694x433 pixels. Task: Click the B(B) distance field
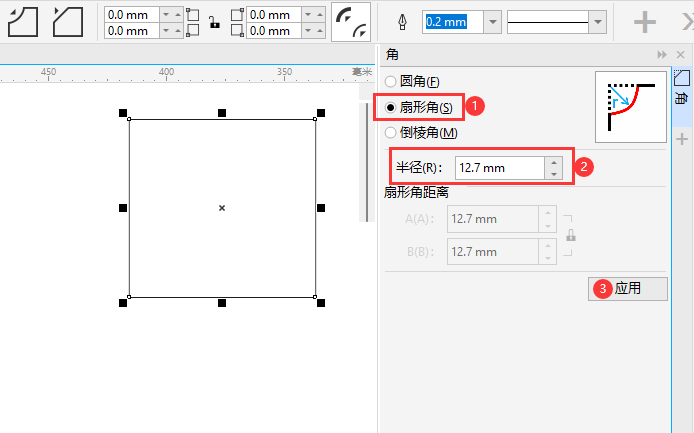pyautogui.click(x=493, y=251)
